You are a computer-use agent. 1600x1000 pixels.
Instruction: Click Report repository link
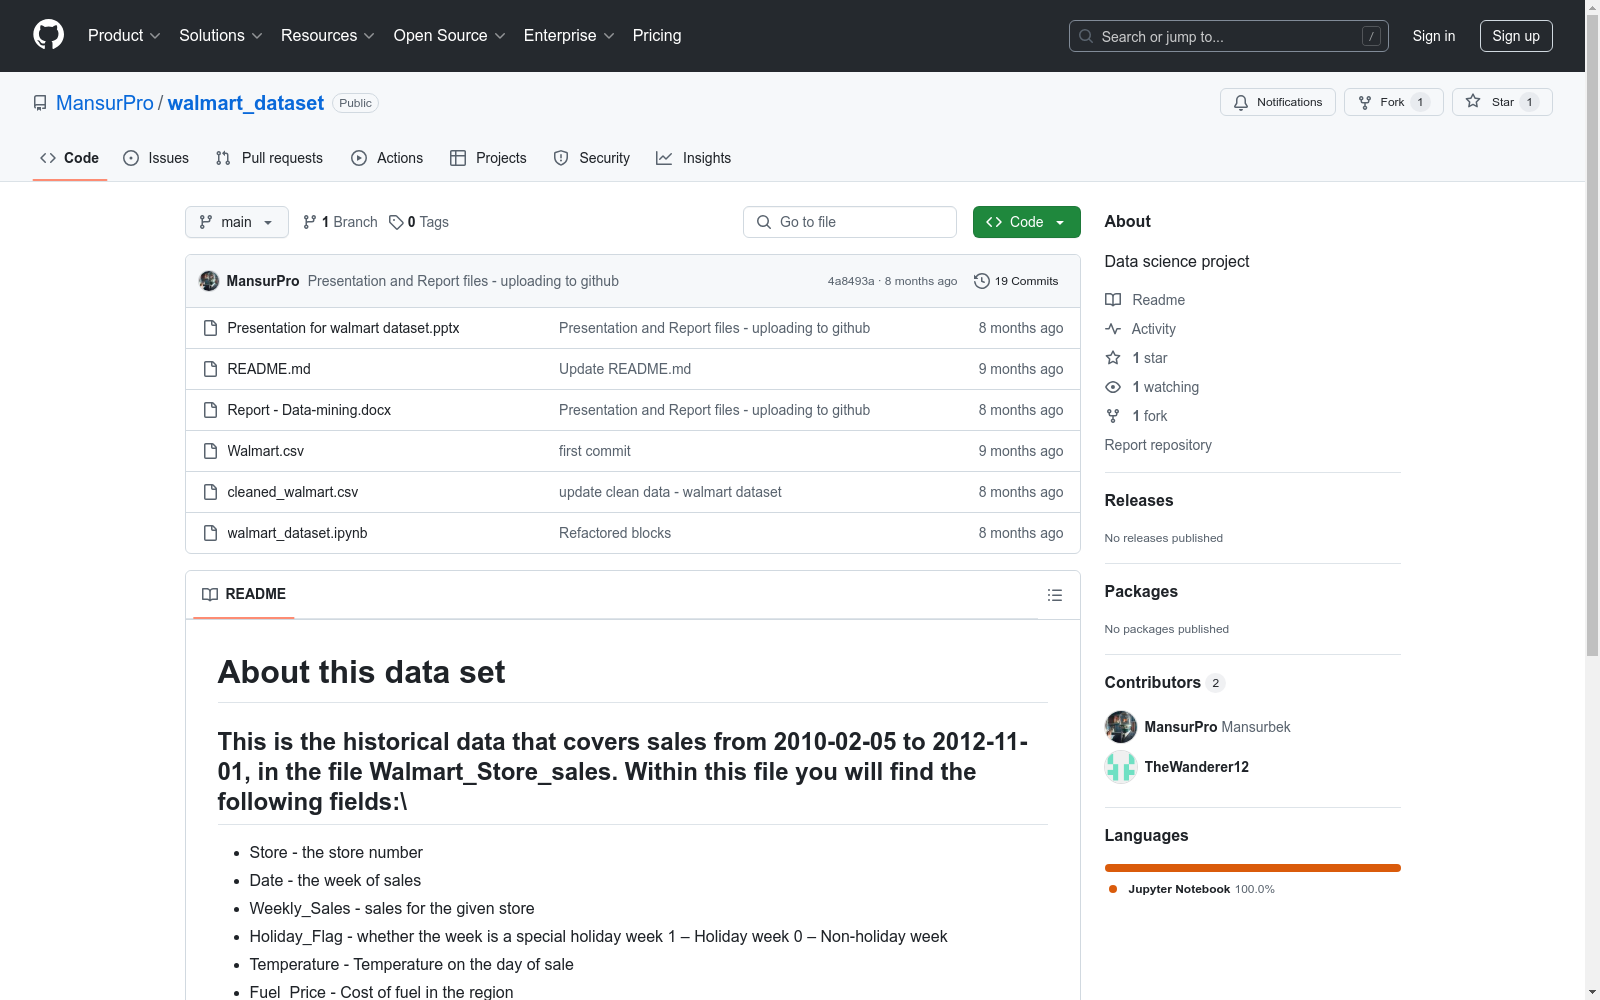tap(1158, 445)
